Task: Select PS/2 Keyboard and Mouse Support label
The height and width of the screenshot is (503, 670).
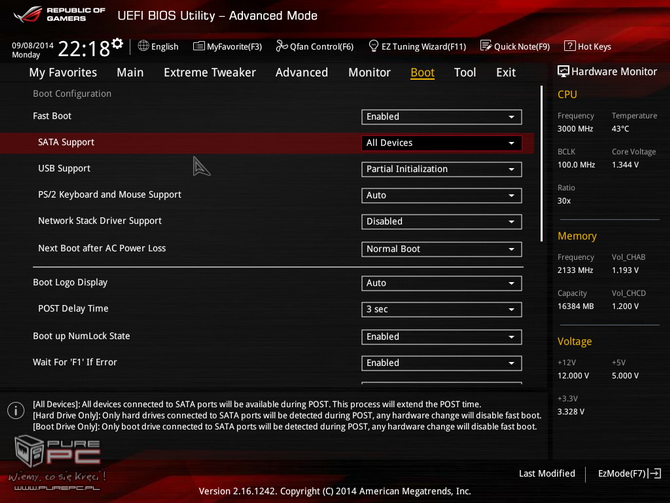Action: click(109, 195)
